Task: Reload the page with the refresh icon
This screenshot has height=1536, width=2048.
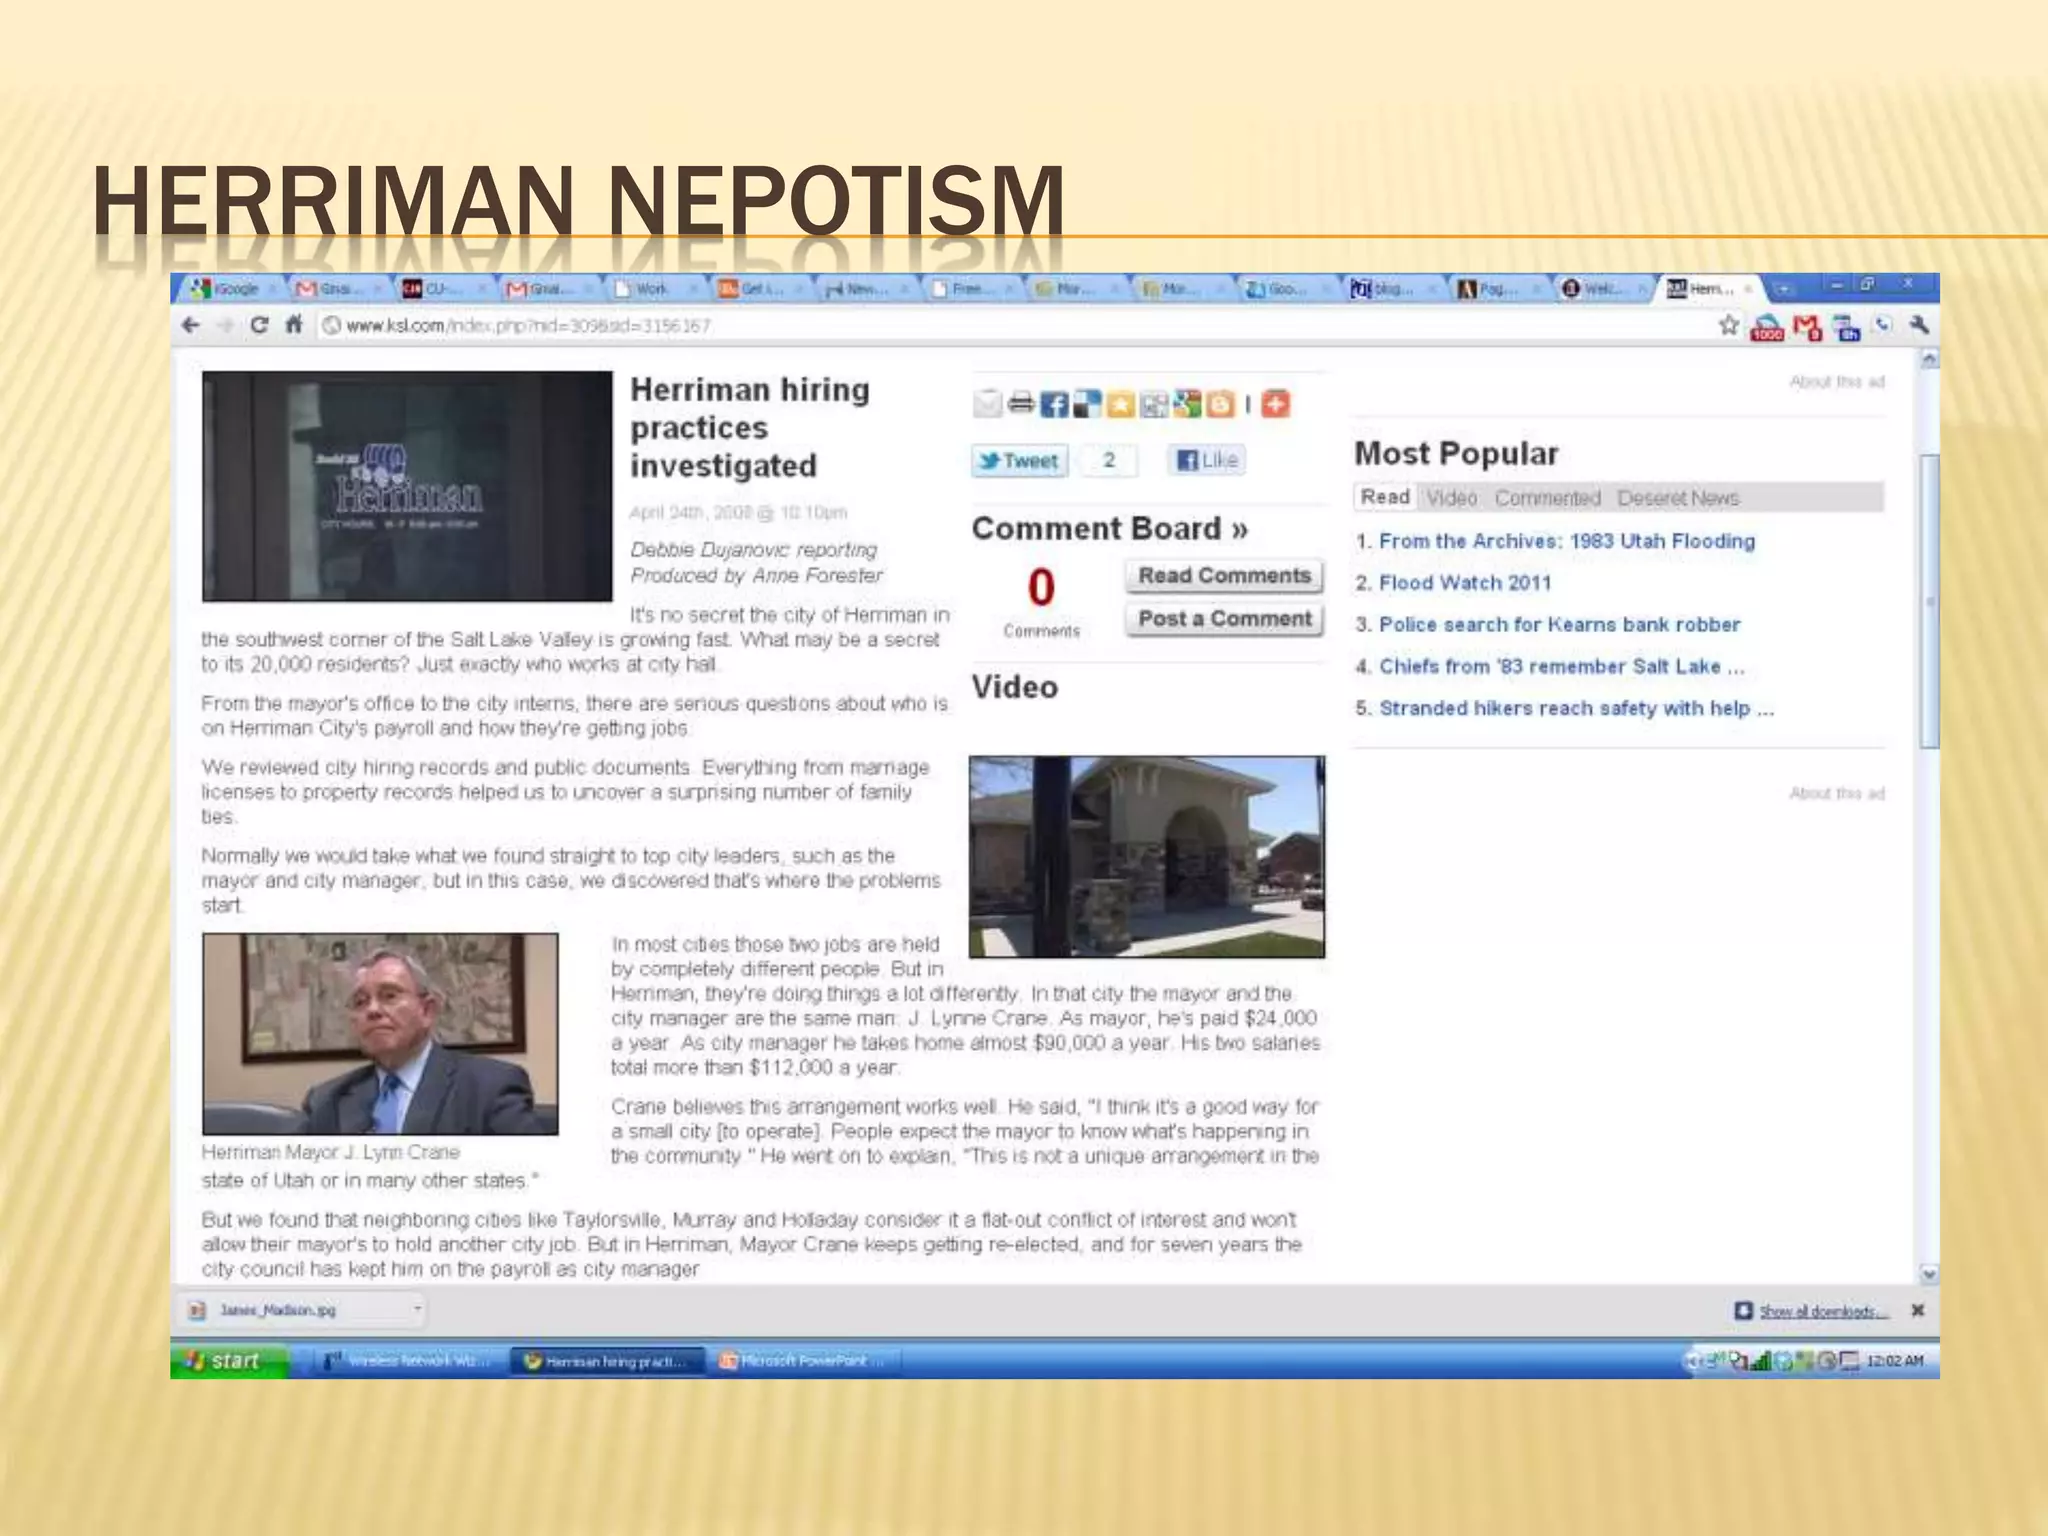Action: tap(259, 325)
